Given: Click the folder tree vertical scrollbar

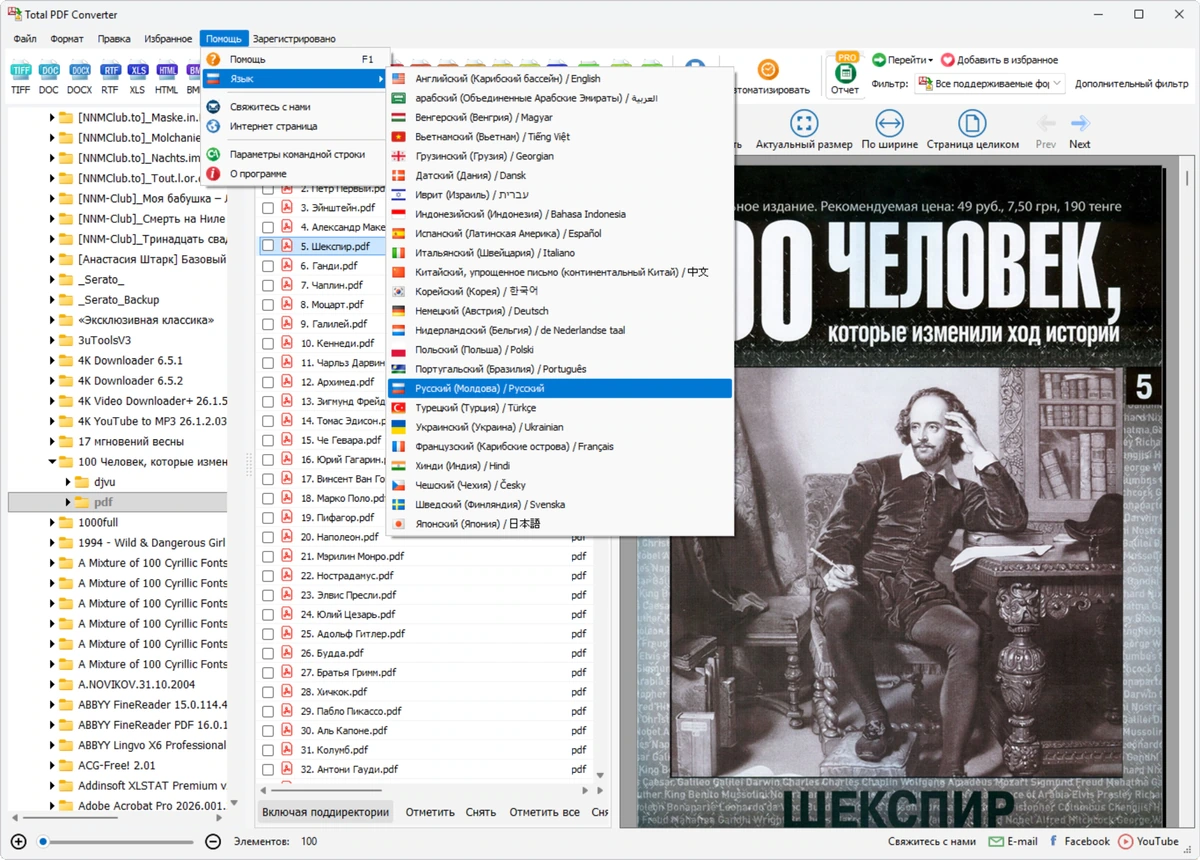Looking at the screenshot, I should pyautogui.click(x=234, y=460).
